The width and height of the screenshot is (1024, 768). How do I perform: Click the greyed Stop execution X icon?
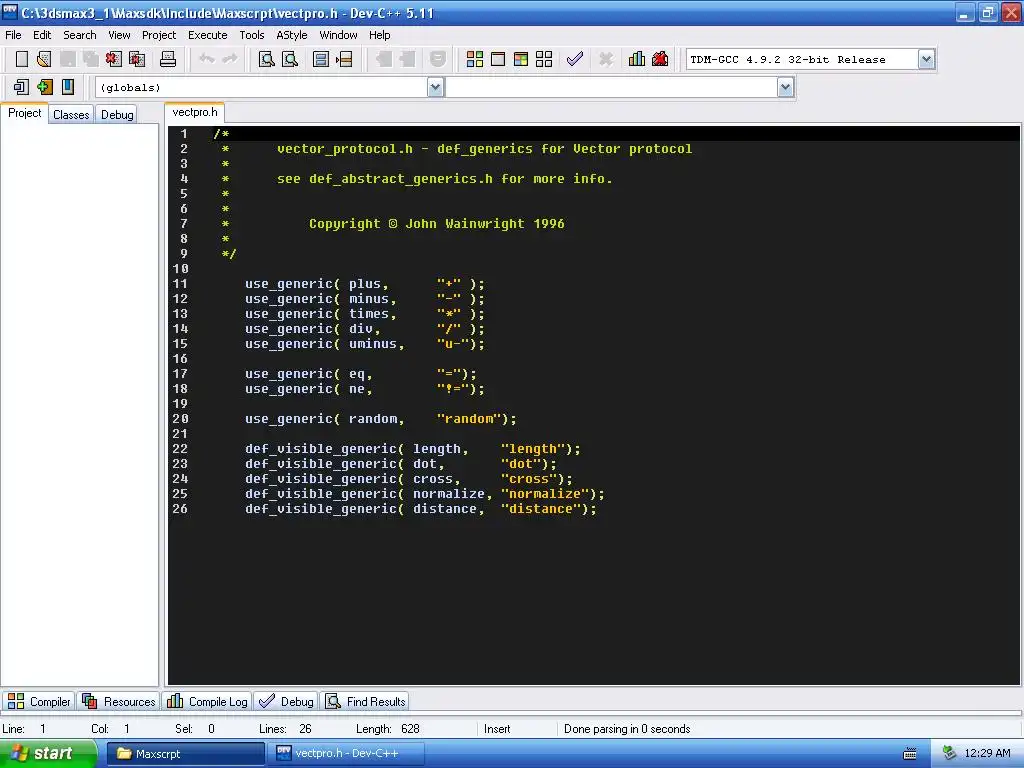tap(606, 59)
